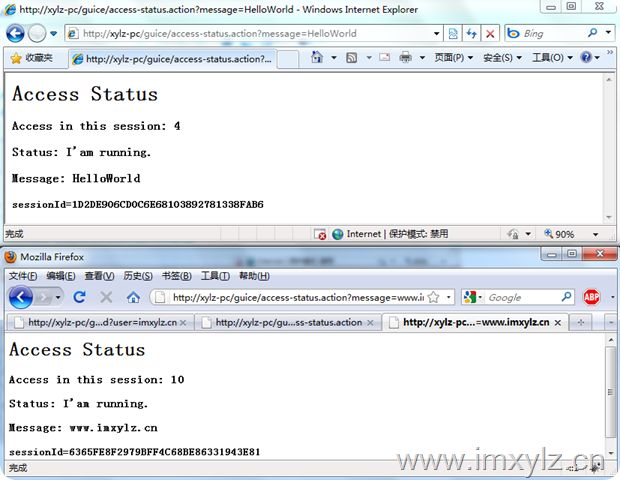Viewport: 620px width, 480px height.
Task: Close the ss-status.action Firefox tab
Action: (370, 323)
